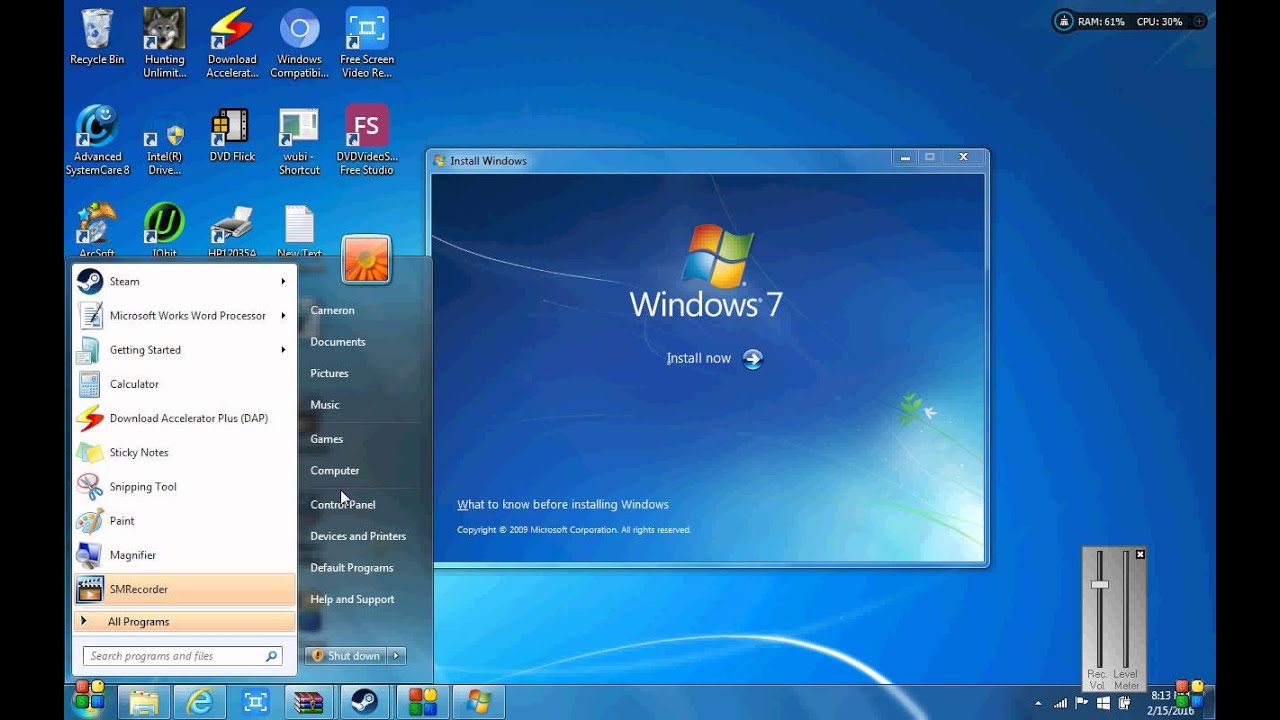Image resolution: width=1280 pixels, height=720 pixels.
Task: Expand All Programs list
Action: click(x=138, y=622)
